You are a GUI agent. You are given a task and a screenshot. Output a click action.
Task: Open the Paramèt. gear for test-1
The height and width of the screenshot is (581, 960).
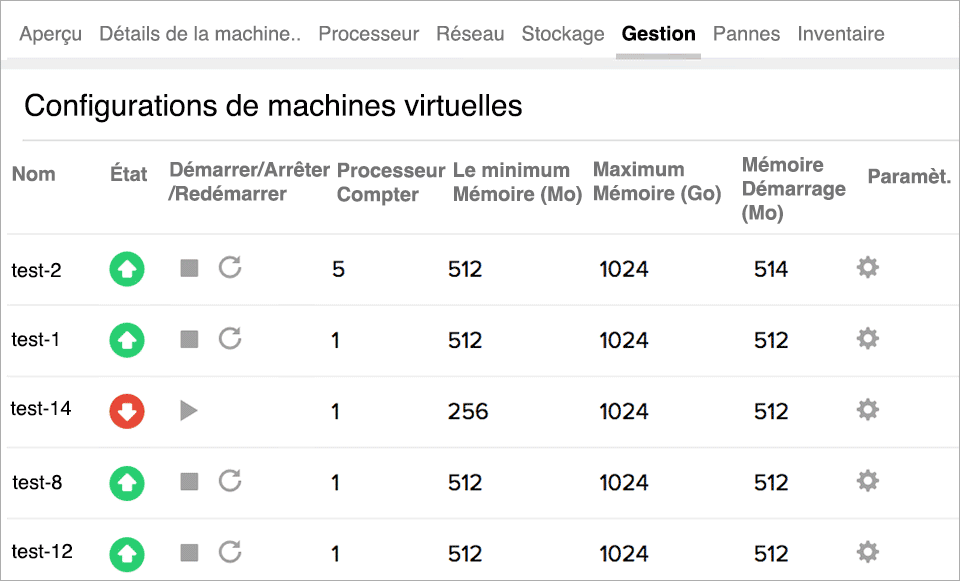(x=868, y=340)
